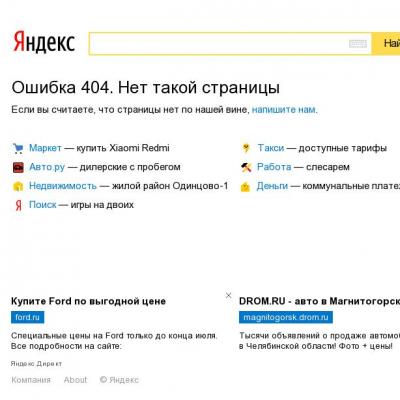
Task: Click 'доступные тарифы' text
Action: click(x=343, y=148)
